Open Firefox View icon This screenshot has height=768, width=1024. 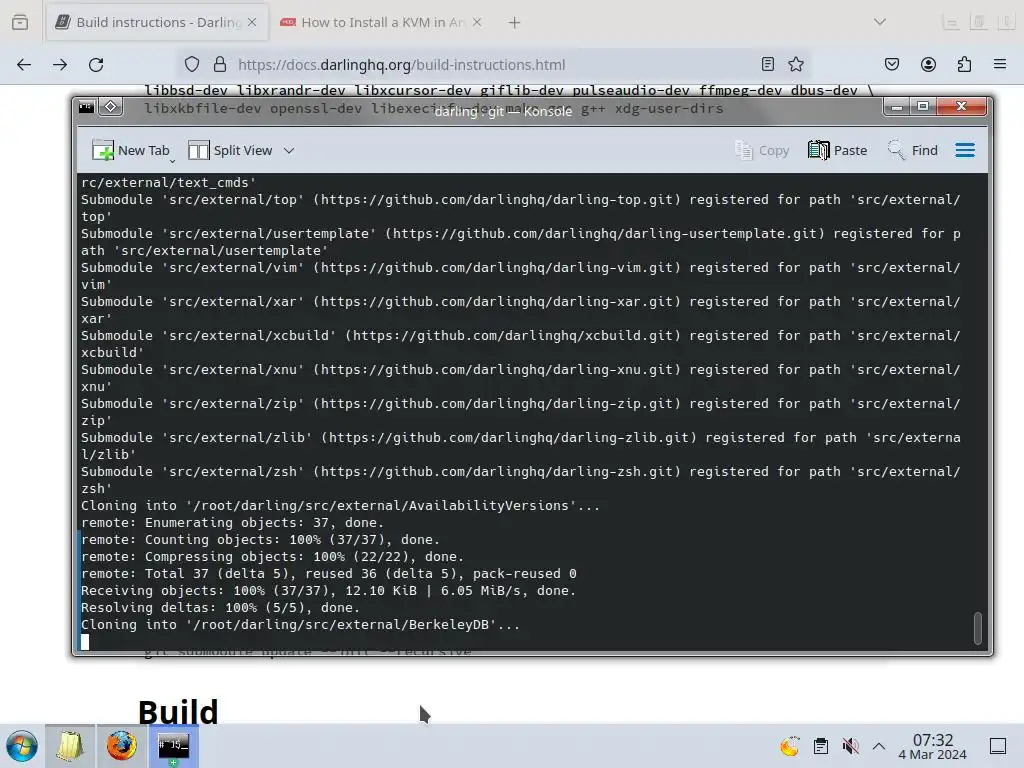[20, 22]
